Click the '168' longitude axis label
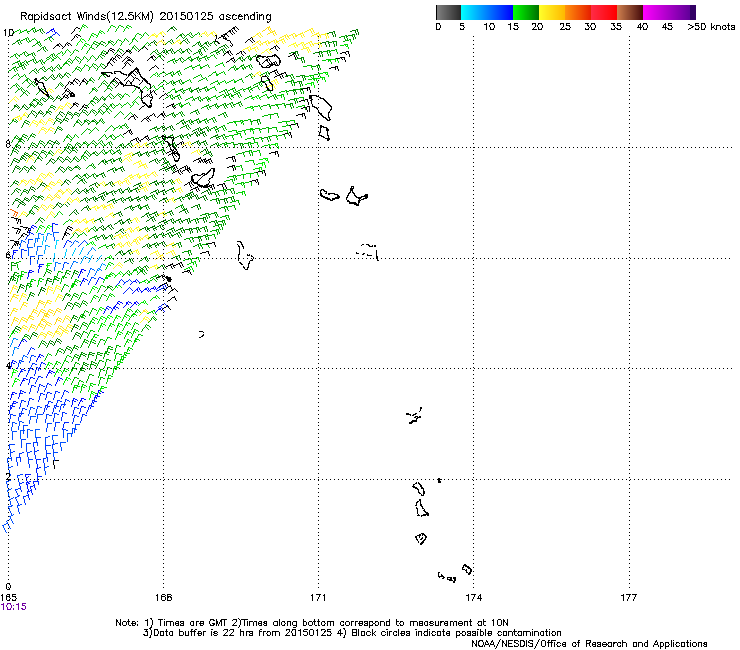The height and width of the screenshot is (650, 740). pyautogui.click(x=163, y=598)
